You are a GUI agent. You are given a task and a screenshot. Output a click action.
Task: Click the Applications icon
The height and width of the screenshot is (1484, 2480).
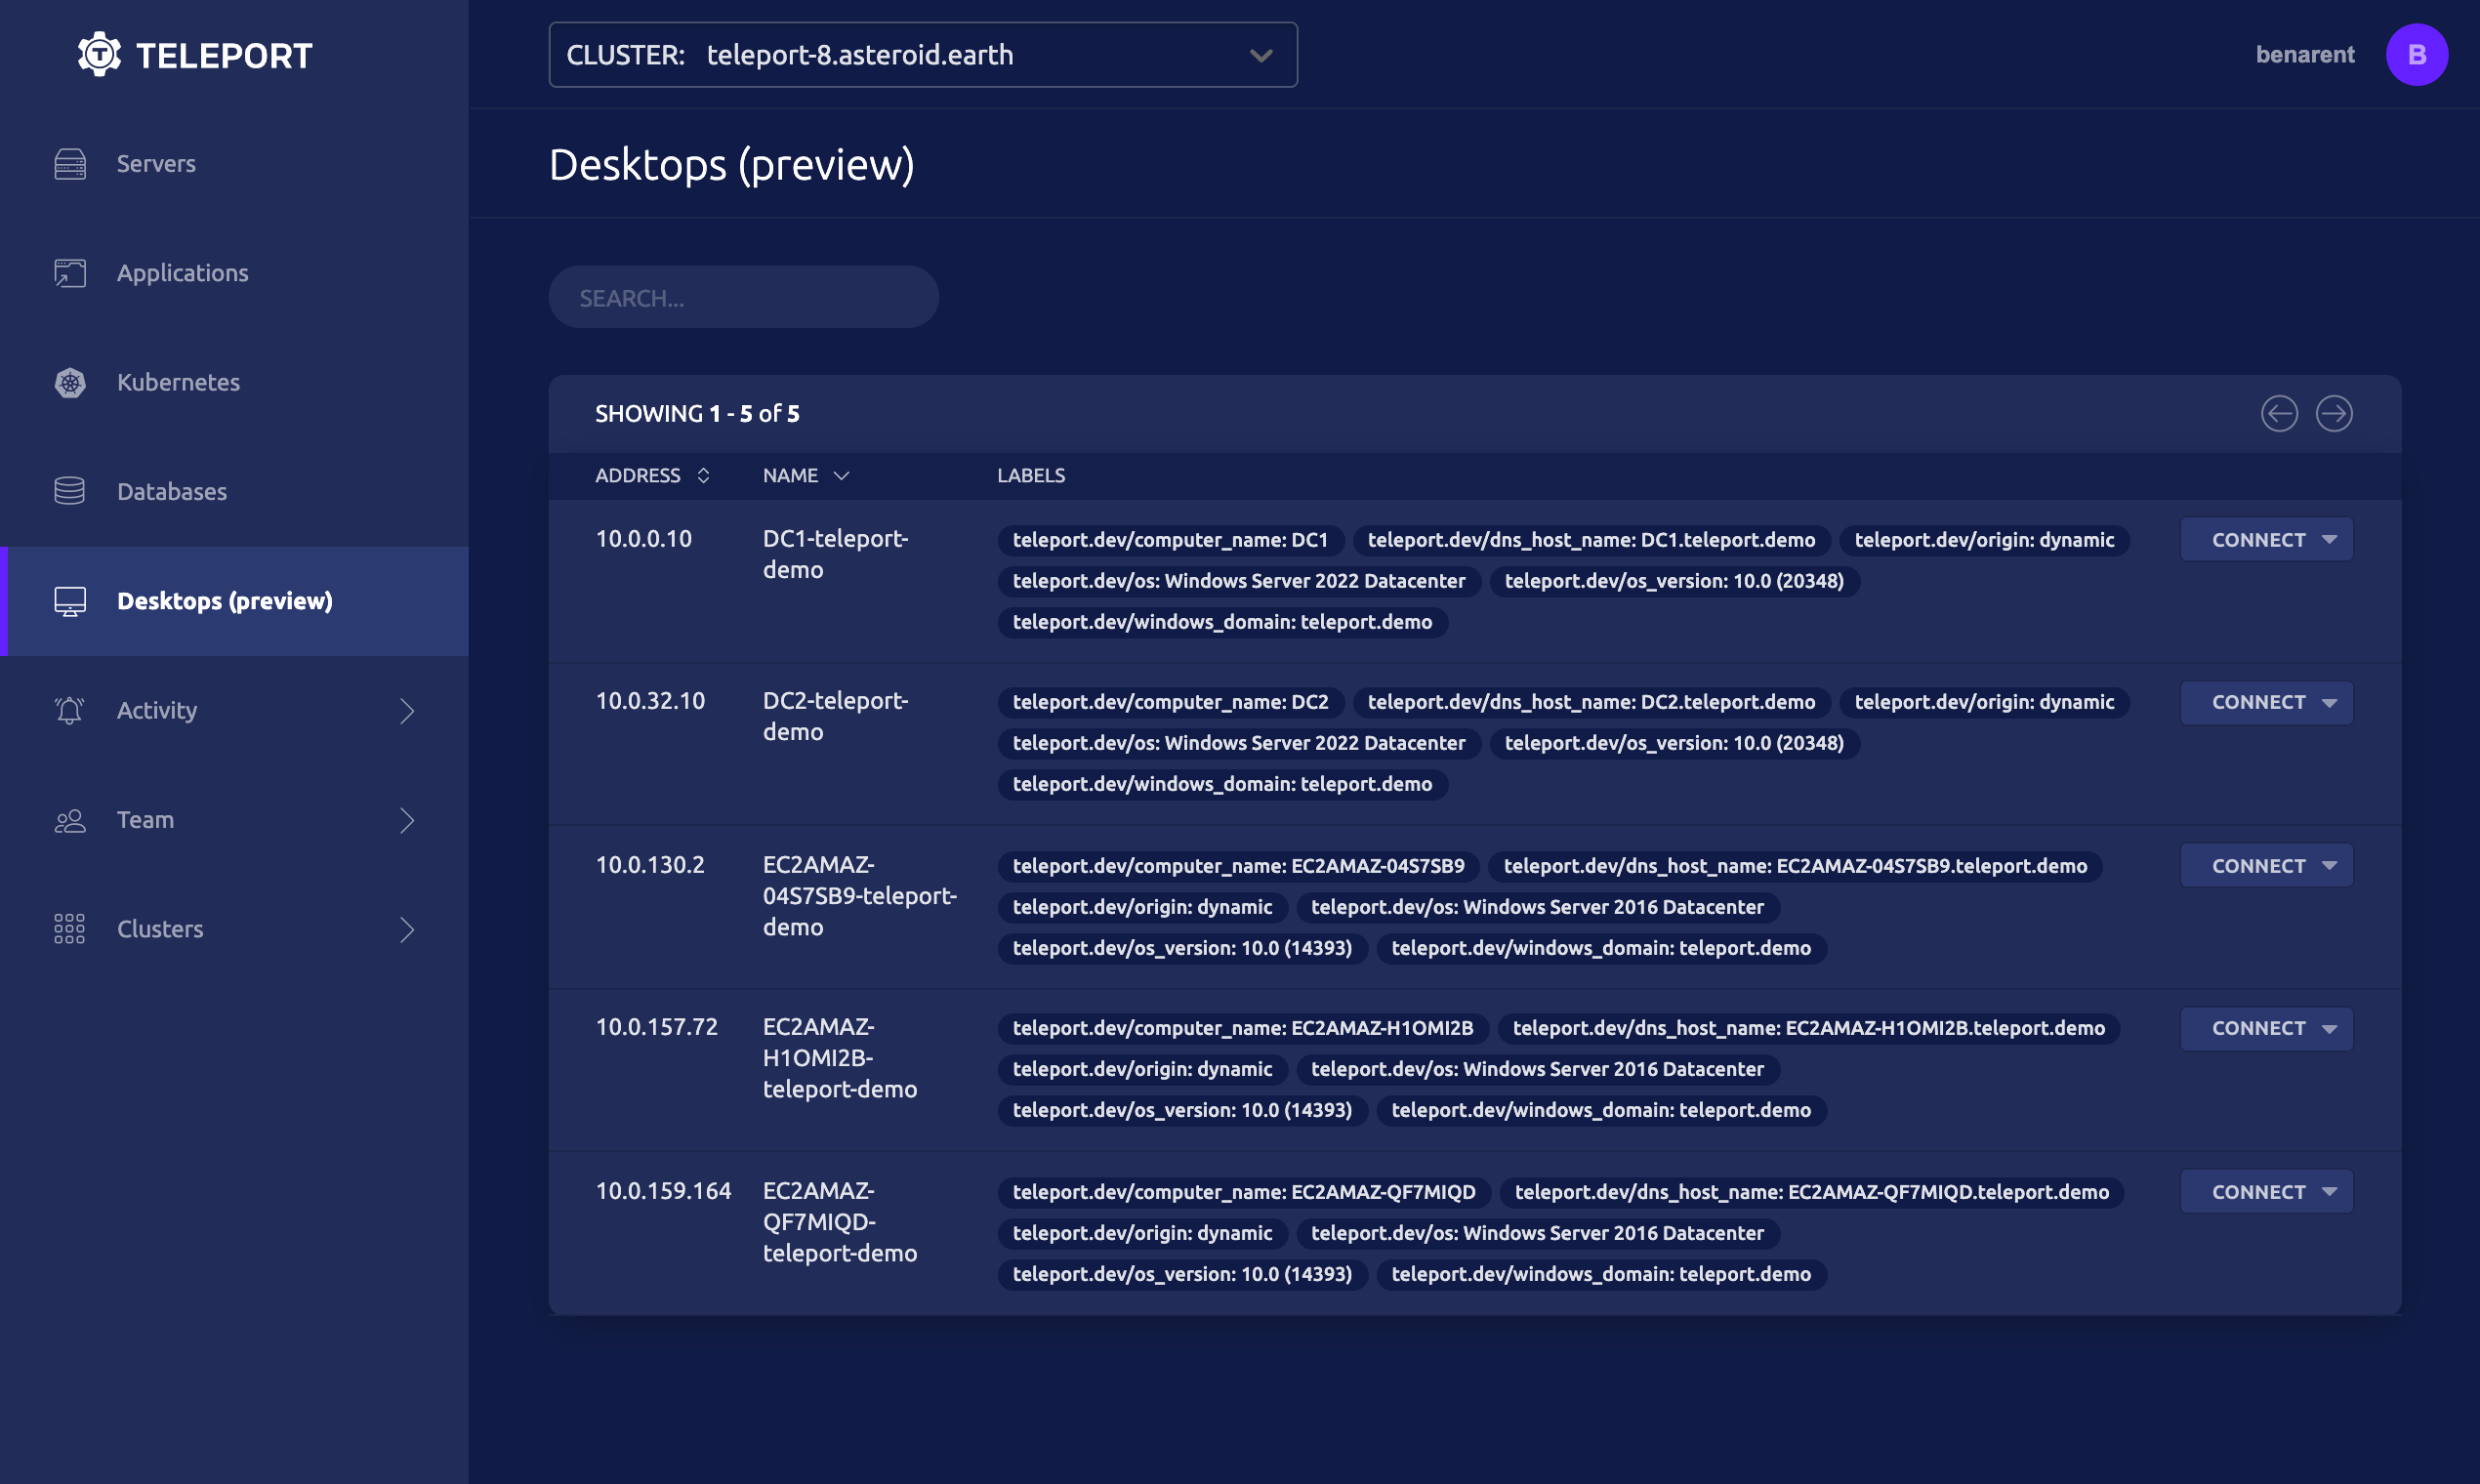70,272
